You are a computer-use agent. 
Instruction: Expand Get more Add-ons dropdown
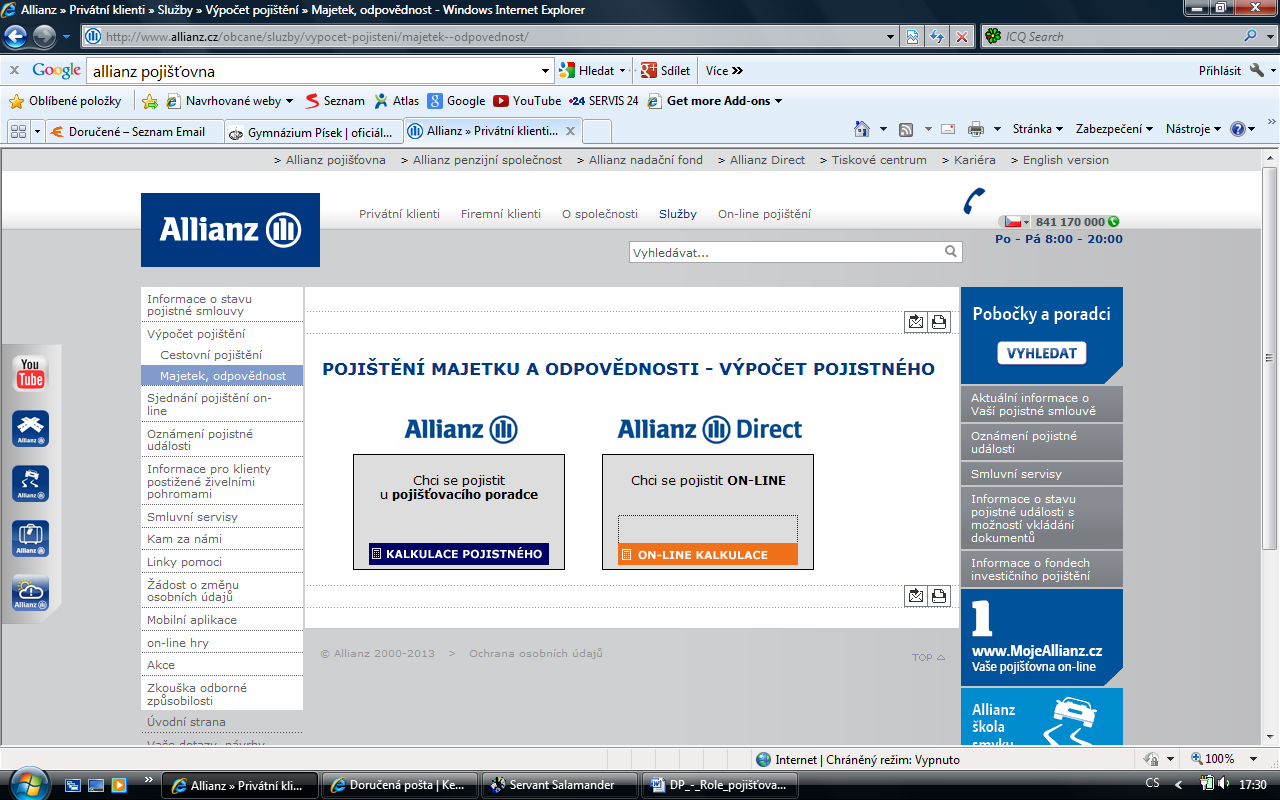tap(778, 101)
